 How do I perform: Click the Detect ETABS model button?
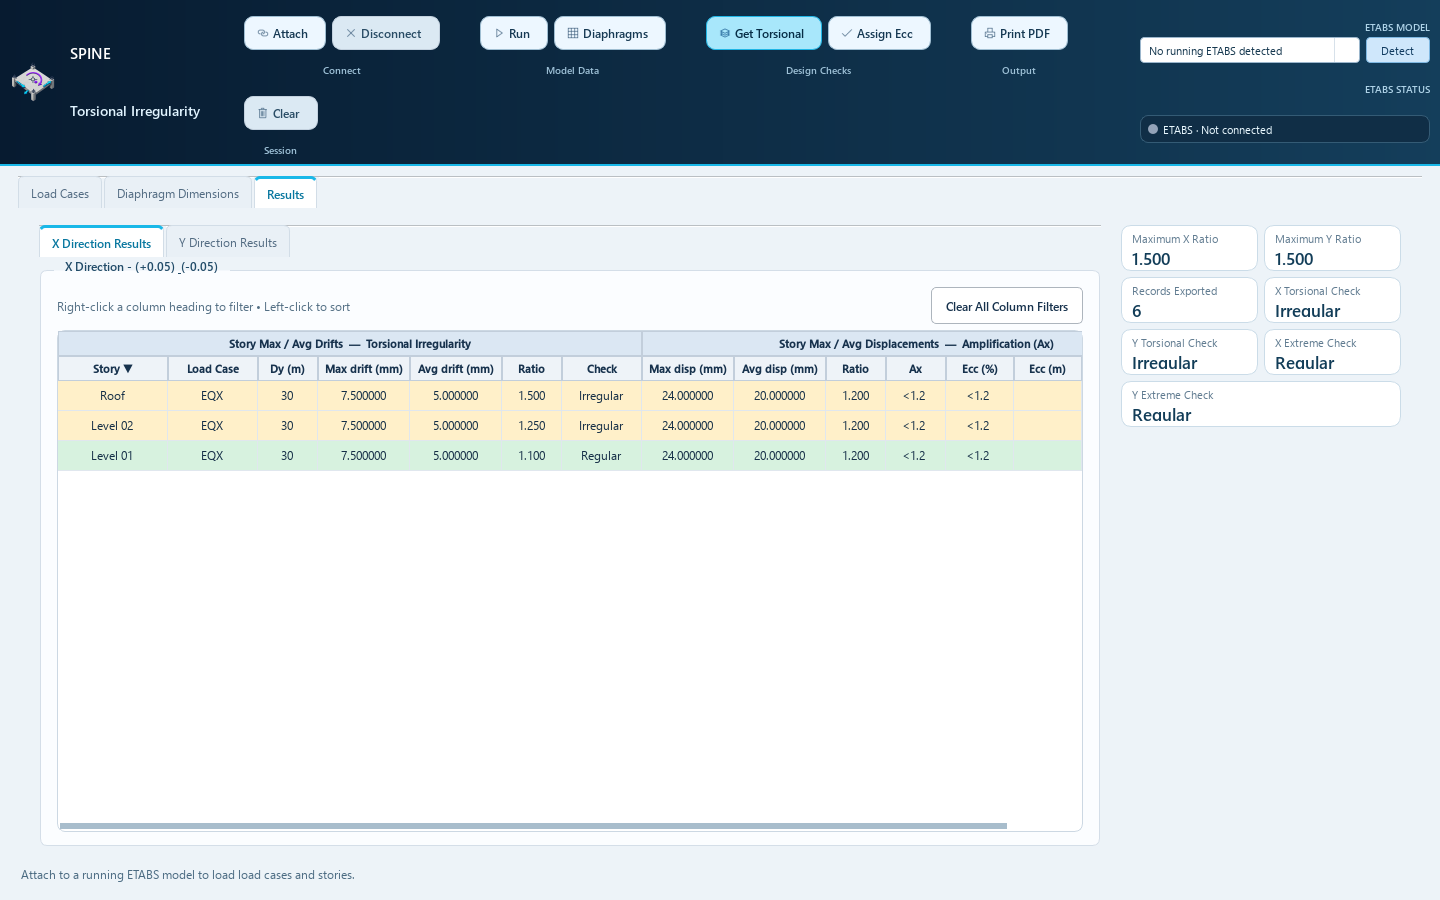tap(1397, 50)
